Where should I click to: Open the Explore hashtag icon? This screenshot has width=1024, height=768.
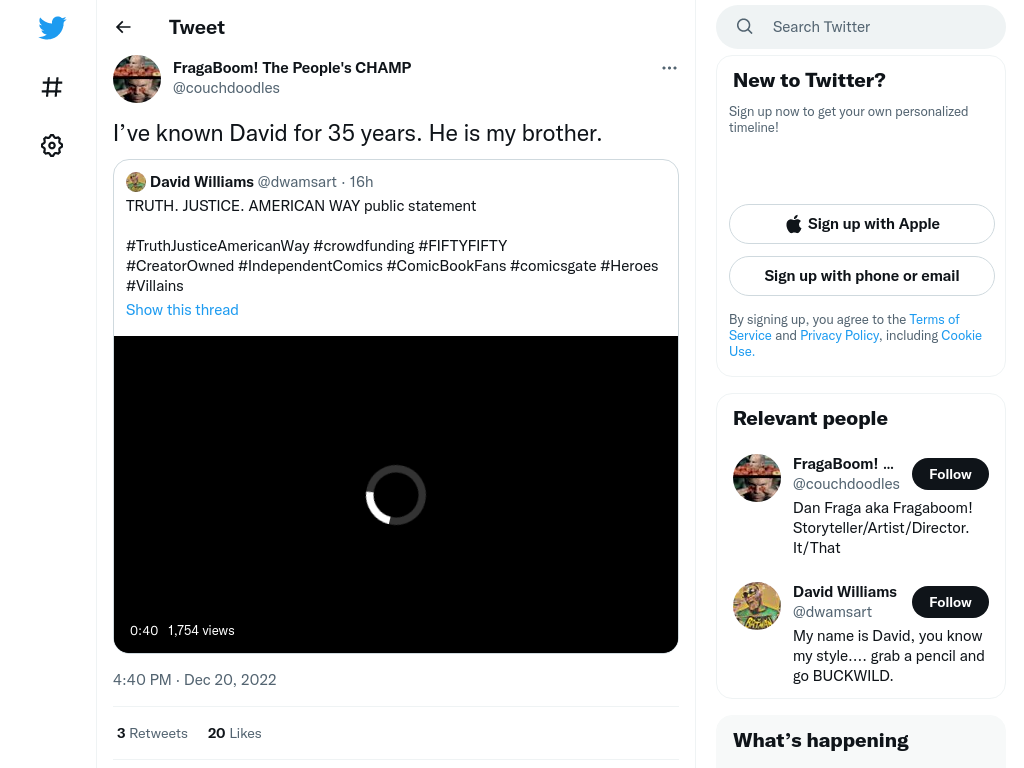click(x=52, y=87)
